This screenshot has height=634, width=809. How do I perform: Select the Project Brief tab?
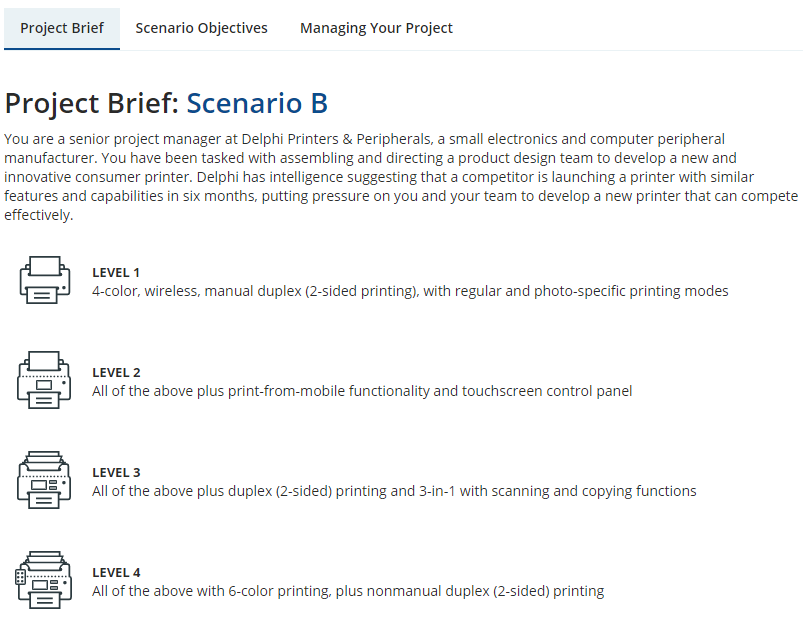[61, 28]
